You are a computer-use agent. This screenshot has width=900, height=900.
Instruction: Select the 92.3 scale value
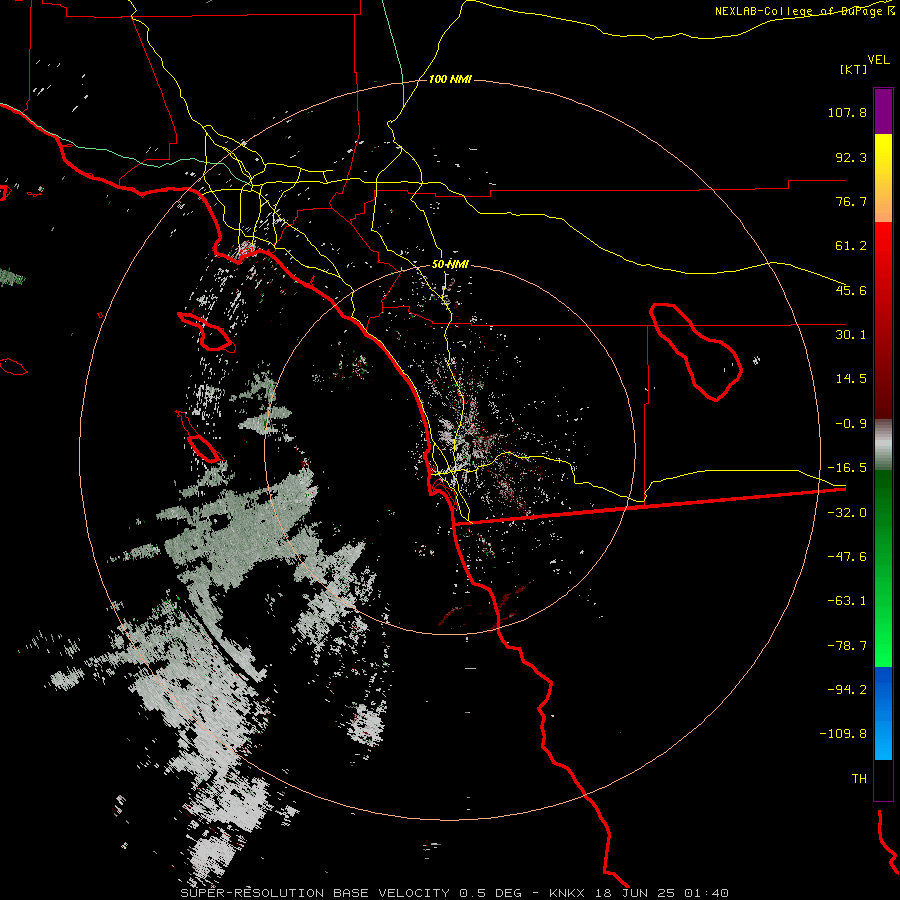[851, 157]
